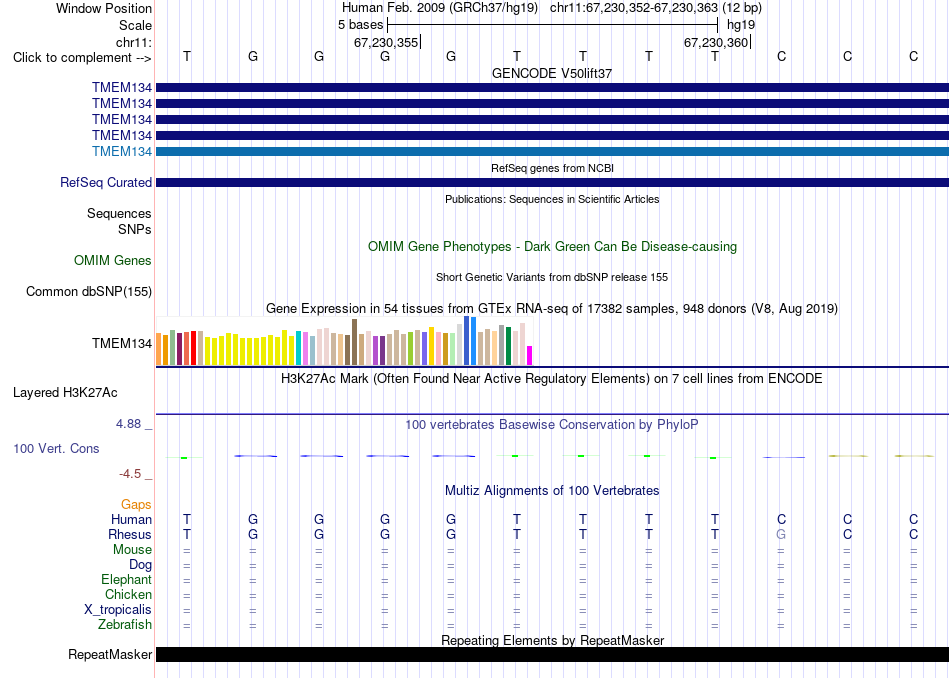The image size is (950, 678).
Task: Click the Sequences track label
Action: click(119, 213)
